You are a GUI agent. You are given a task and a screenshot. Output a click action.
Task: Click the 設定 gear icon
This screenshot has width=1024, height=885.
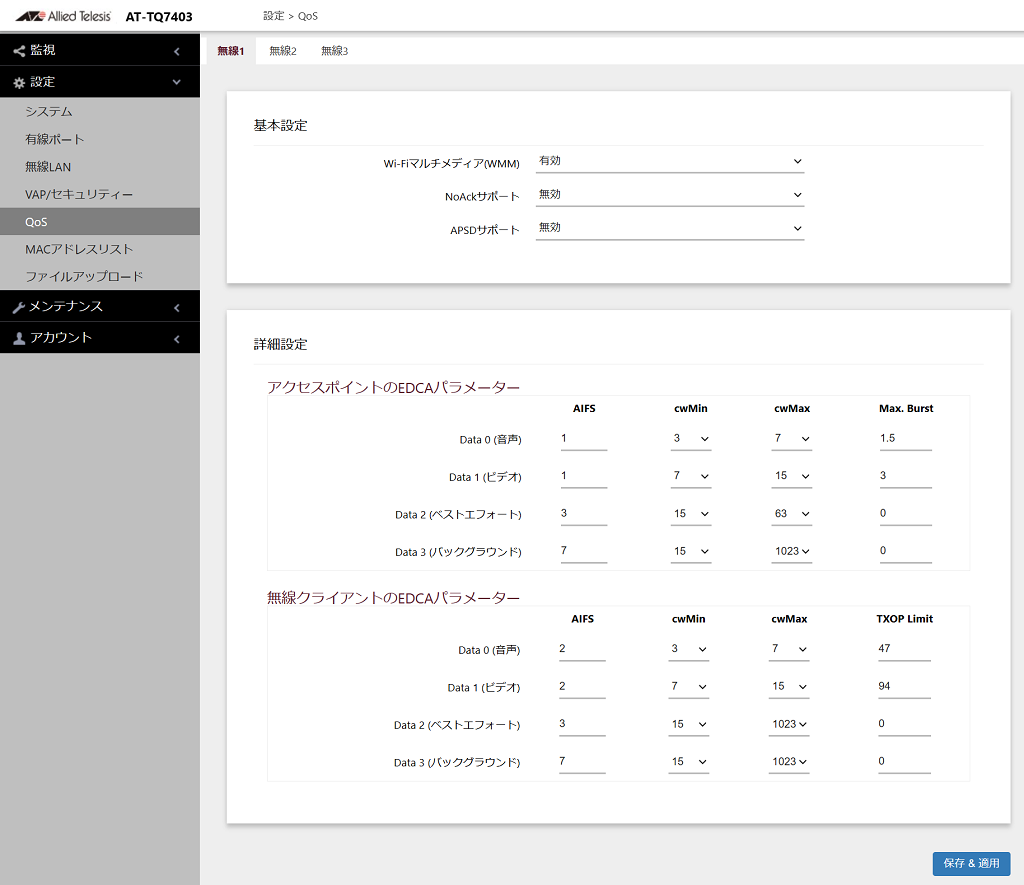coord(19,83)
